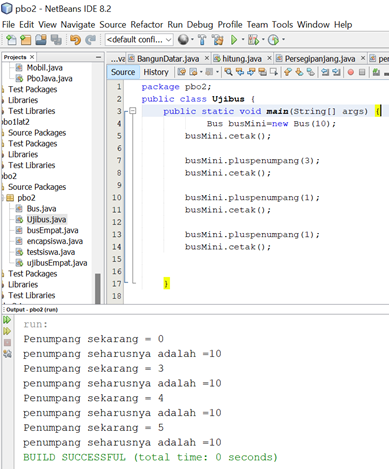Close the Projects panel tab
The width and height of the screenshot is (389, 469).
(x=32, y=57)
